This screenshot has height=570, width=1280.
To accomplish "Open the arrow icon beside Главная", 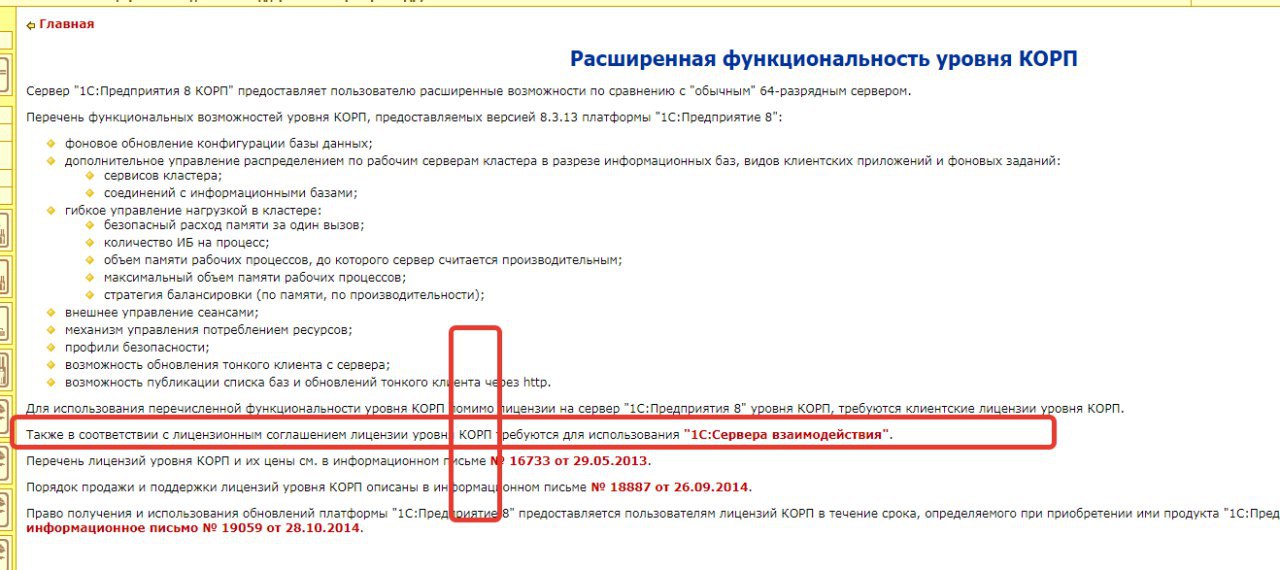I will (31, 25).
